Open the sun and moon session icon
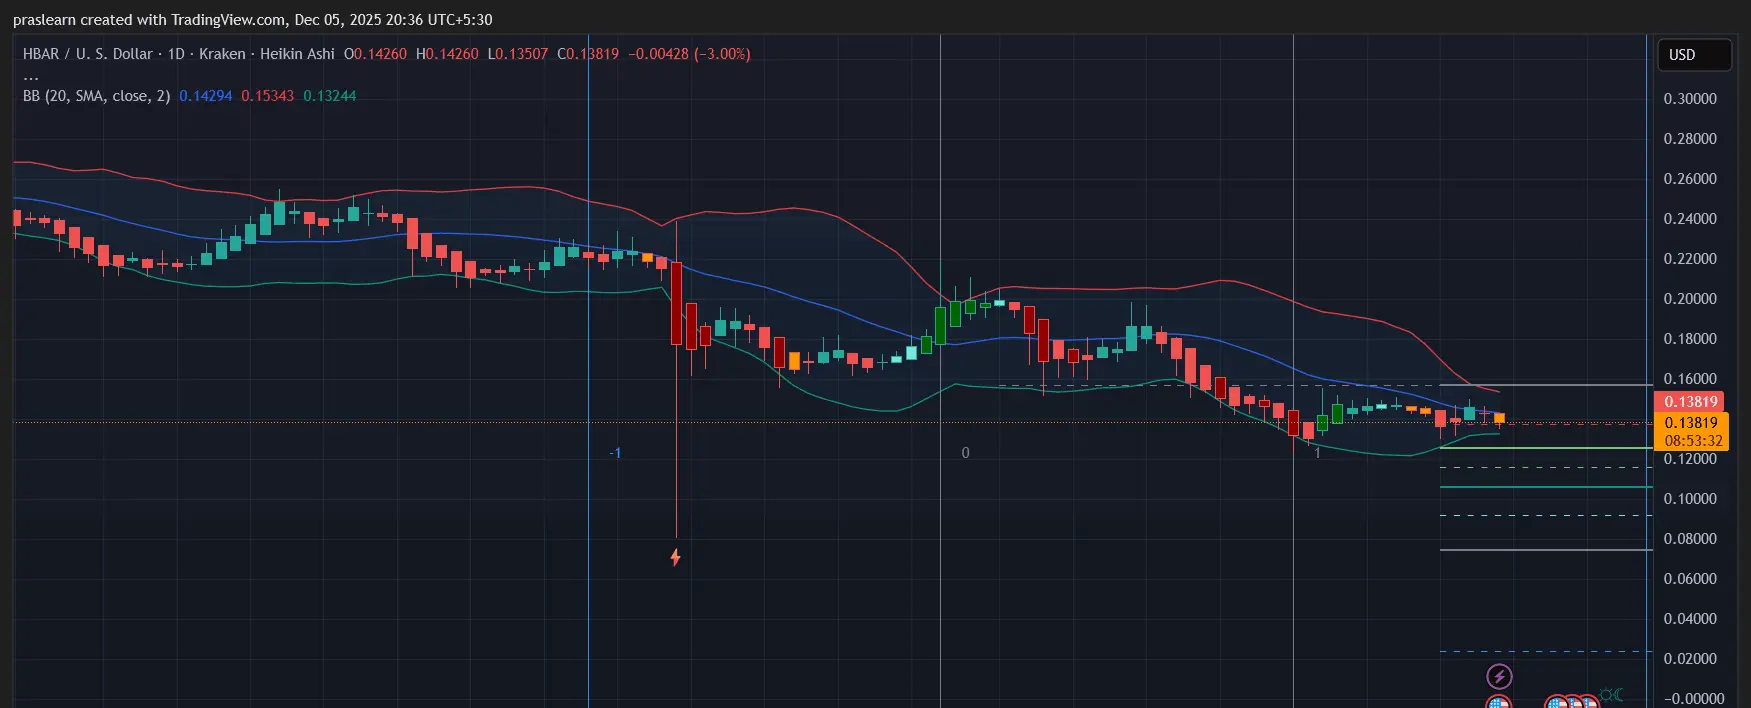1751x708 pixels. tap(1611, 694)
